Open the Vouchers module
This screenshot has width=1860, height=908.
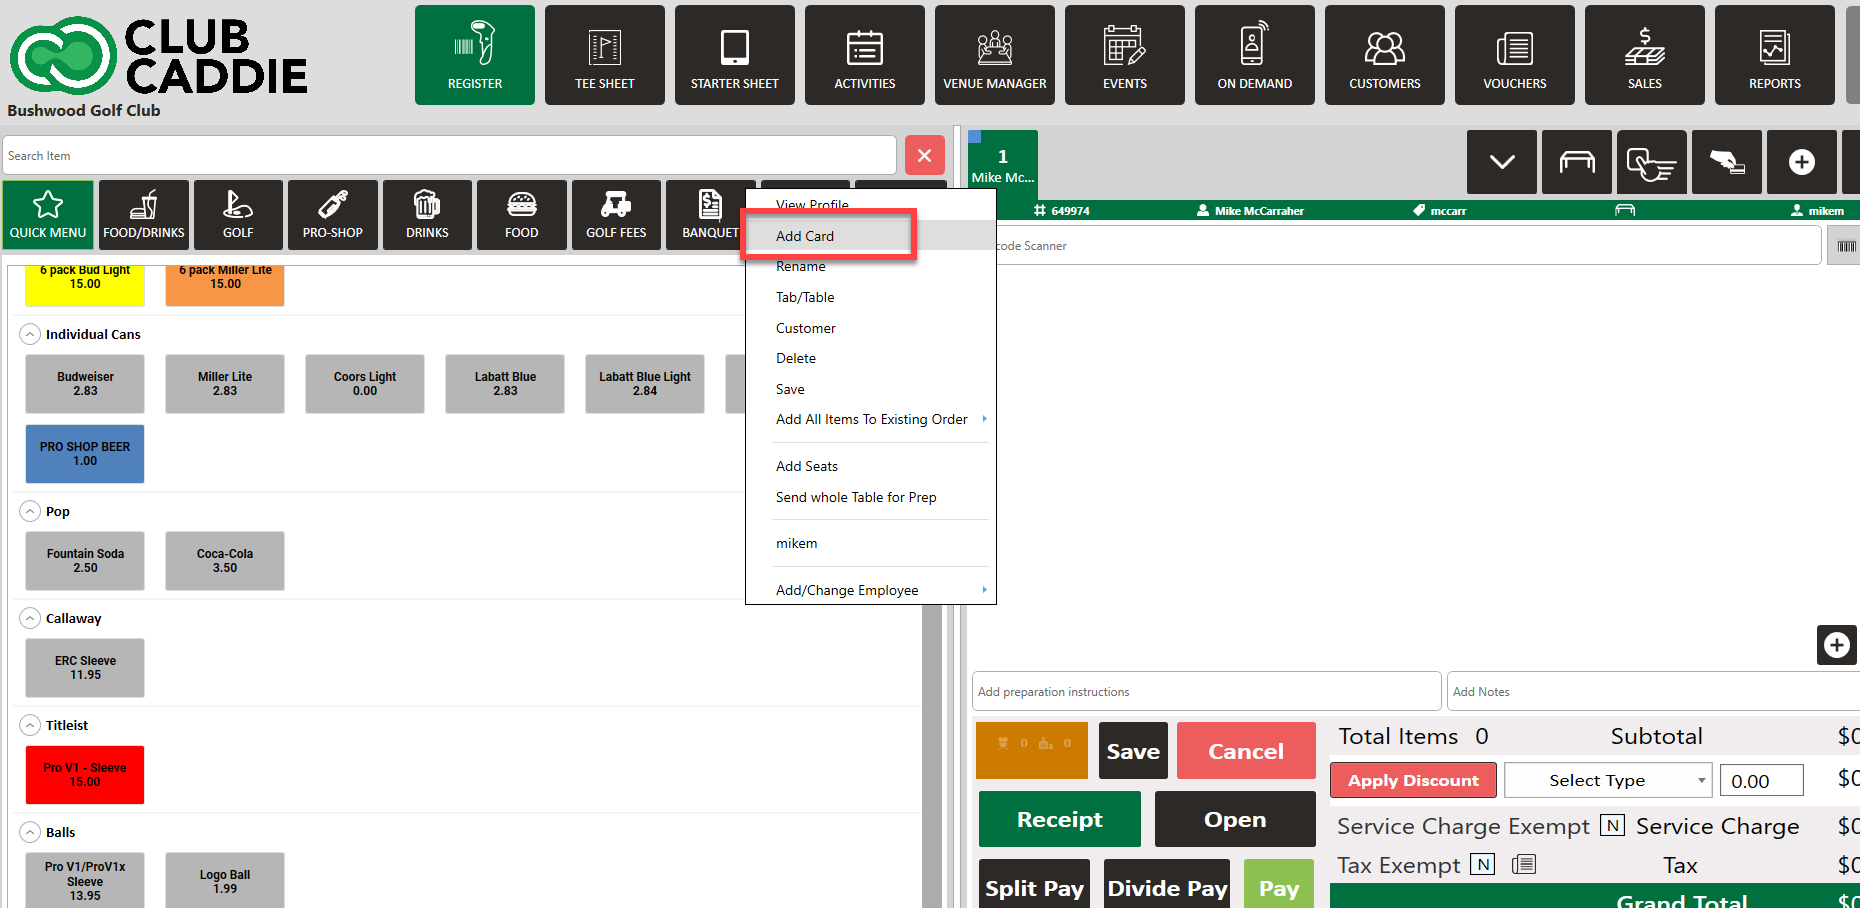pos(1514,55)
